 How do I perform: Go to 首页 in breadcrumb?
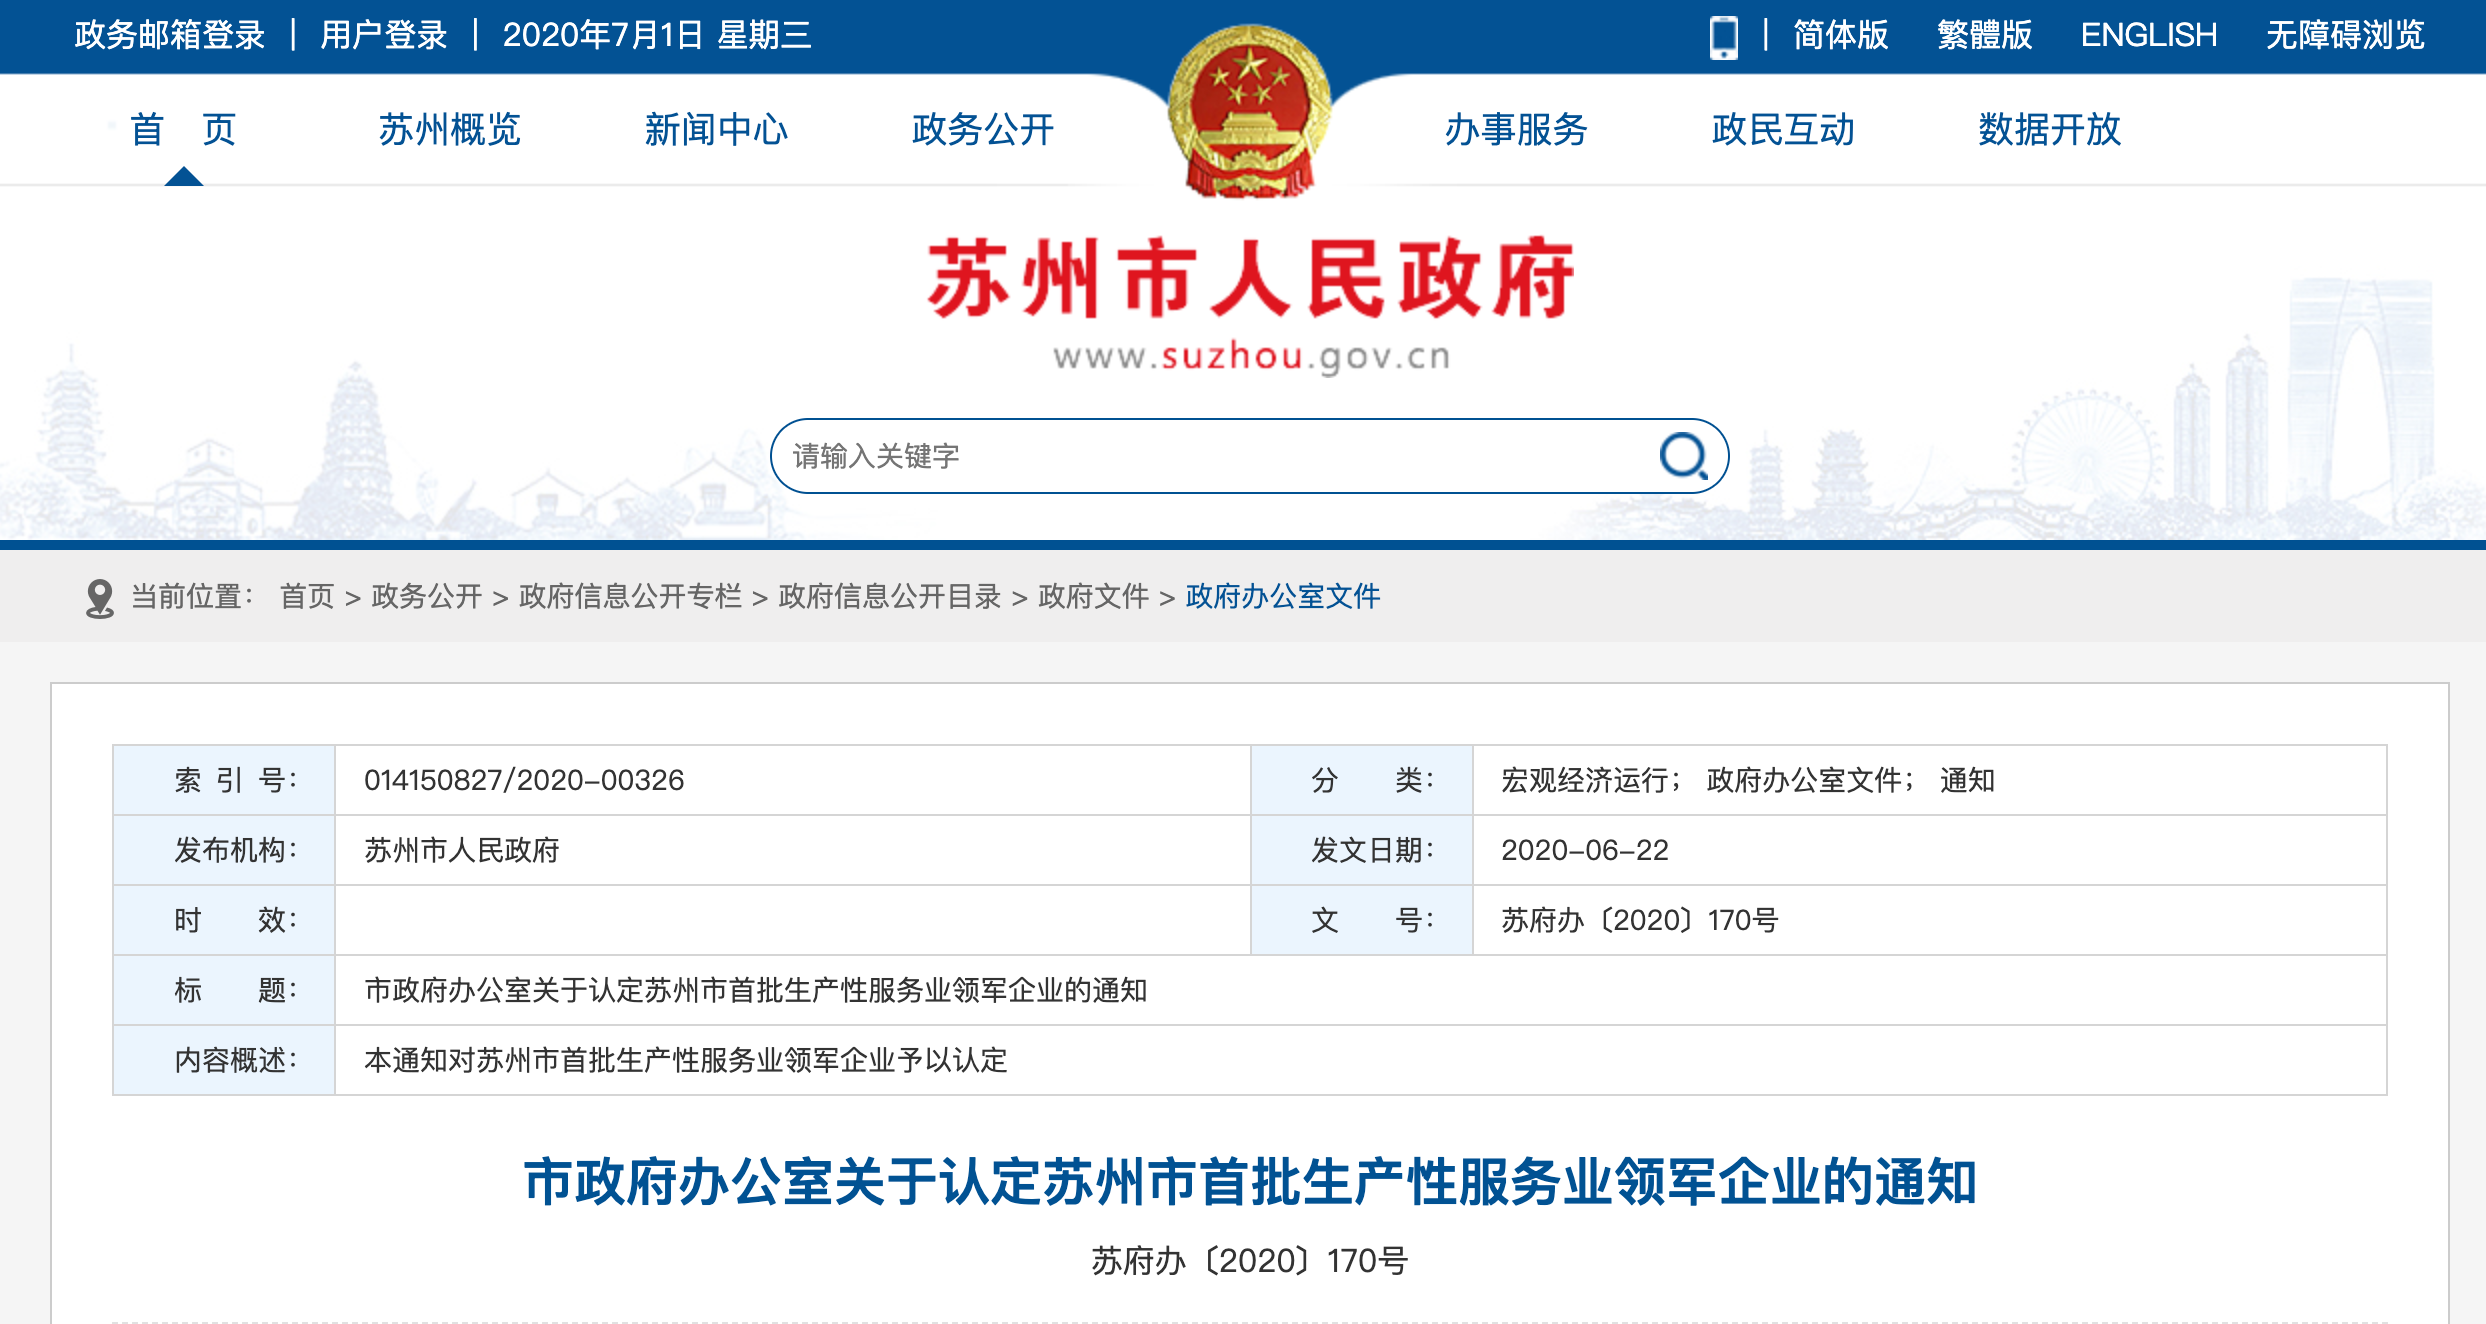pyautogui.click(x=307, y=597)
